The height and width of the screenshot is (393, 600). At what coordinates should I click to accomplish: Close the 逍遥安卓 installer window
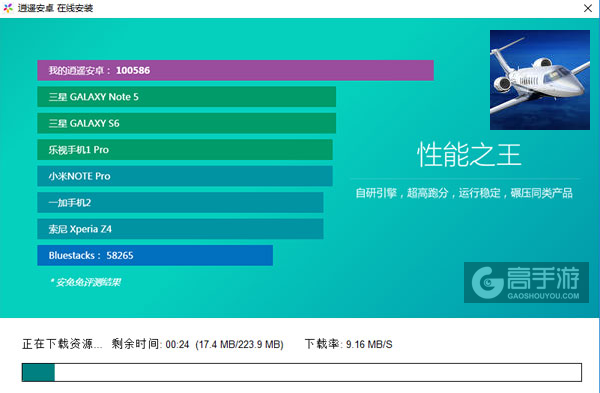coord(588,8)
